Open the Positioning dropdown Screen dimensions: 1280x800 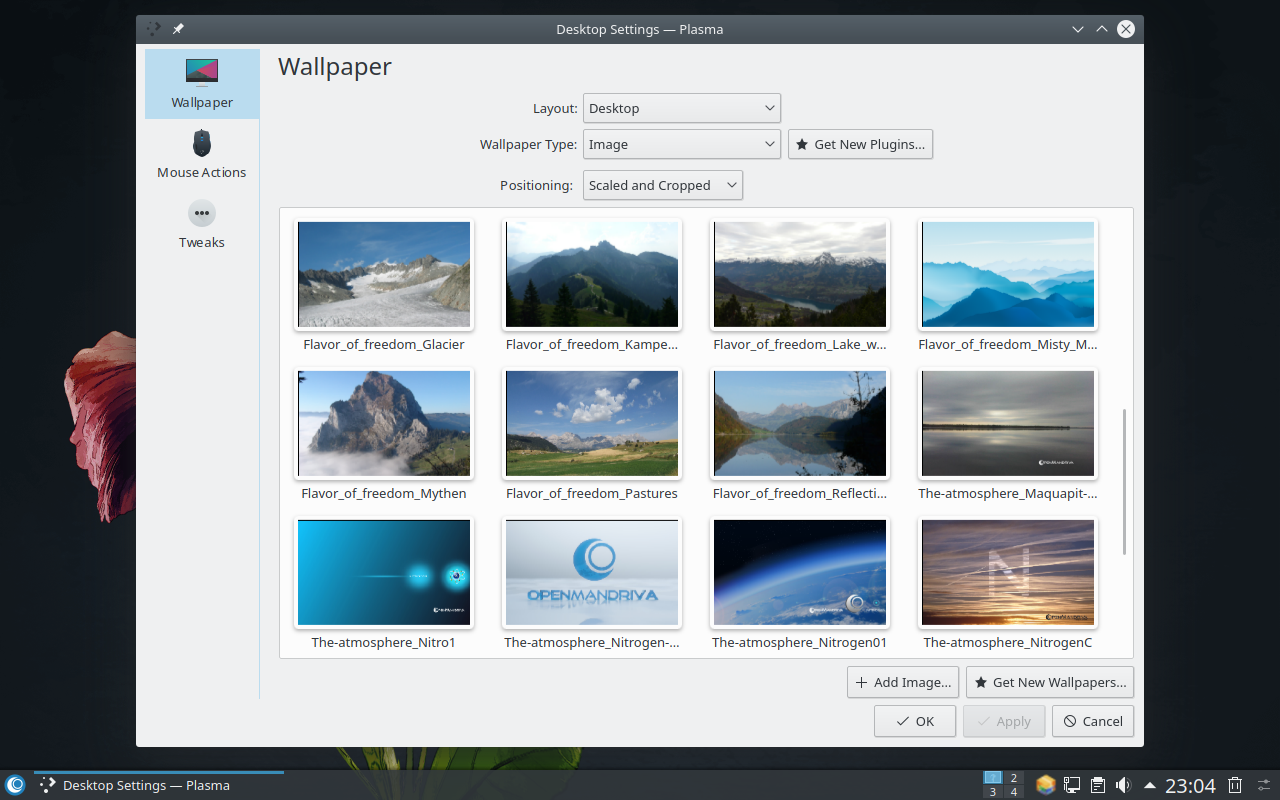point(662,185)
